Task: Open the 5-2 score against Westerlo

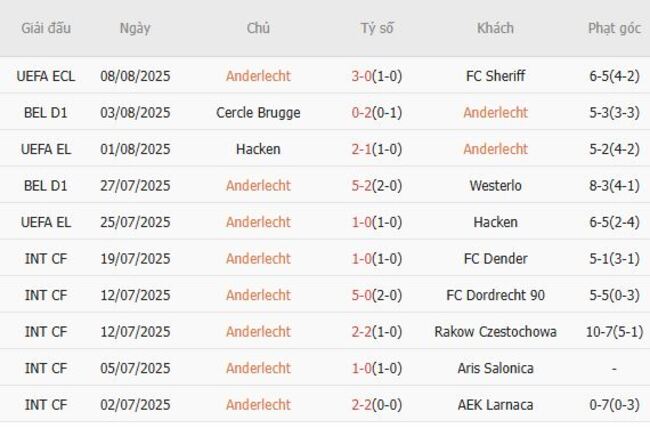Action: click(376, 186)
